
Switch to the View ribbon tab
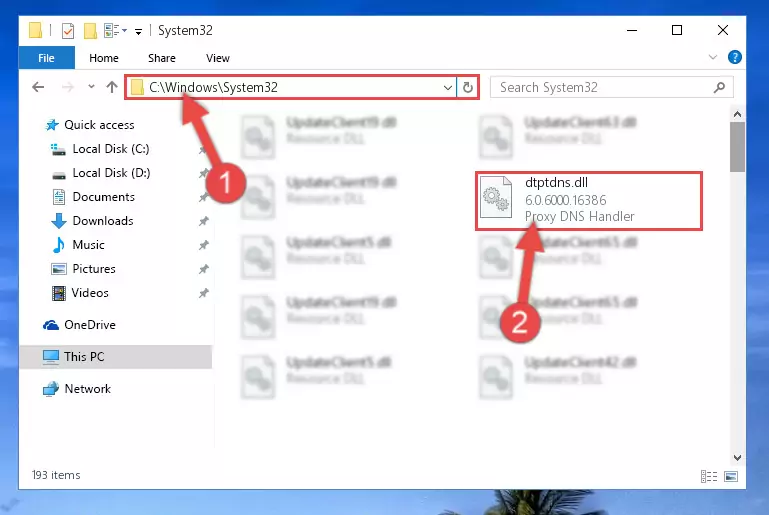tap(218, 58)
